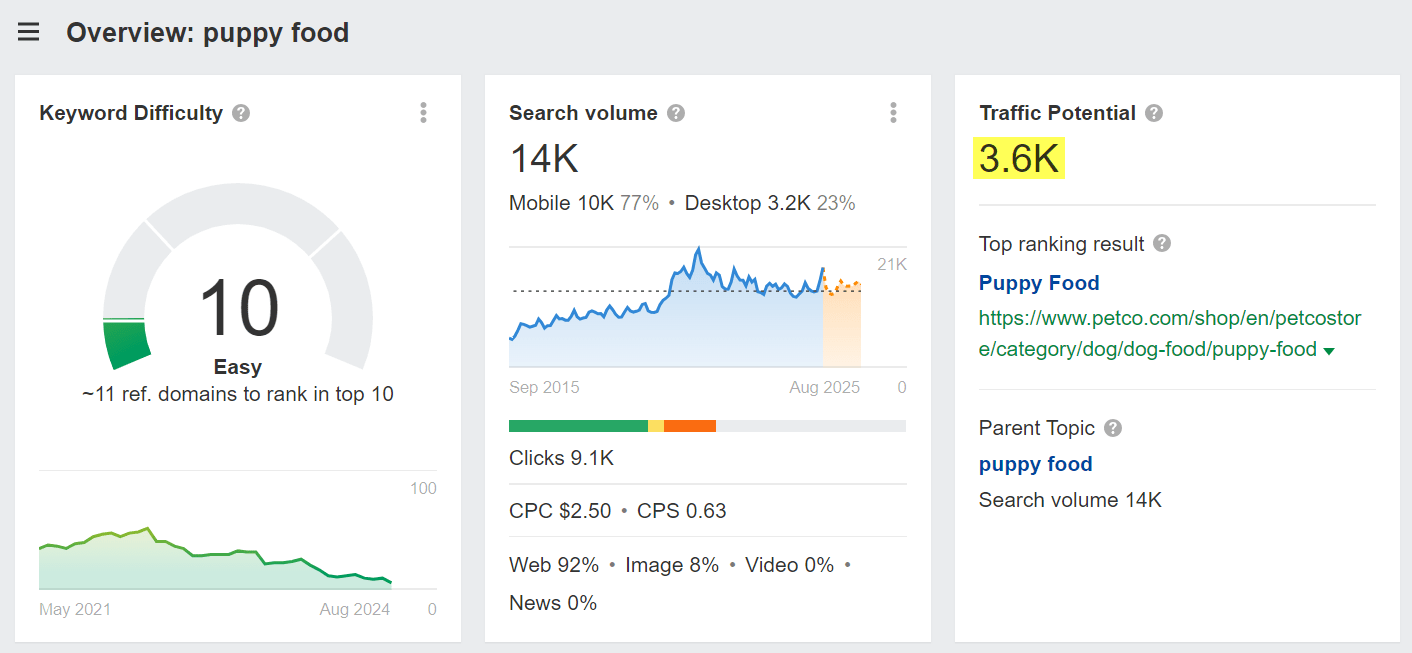Open the puppy food parent topic
This screenshot has height=653, width=1412.
coord(1035,464)
